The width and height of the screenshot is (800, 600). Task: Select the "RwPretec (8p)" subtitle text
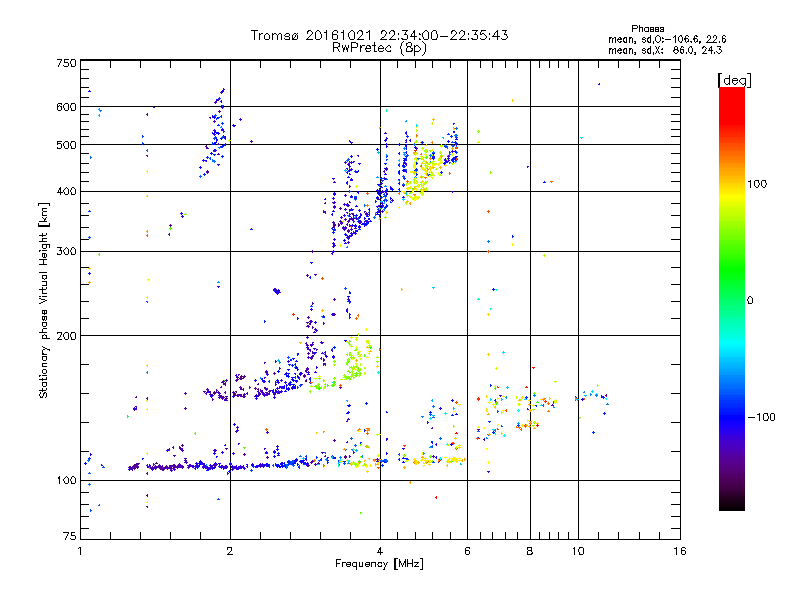pyautogui.click(x=379, y=48)
